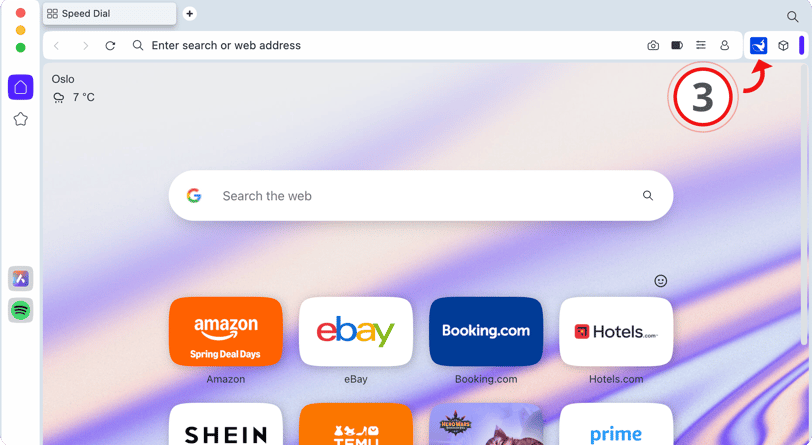Open Easy Setup sliders icon
This screenshot has height=445, width=812.
[x=701, y=46]
